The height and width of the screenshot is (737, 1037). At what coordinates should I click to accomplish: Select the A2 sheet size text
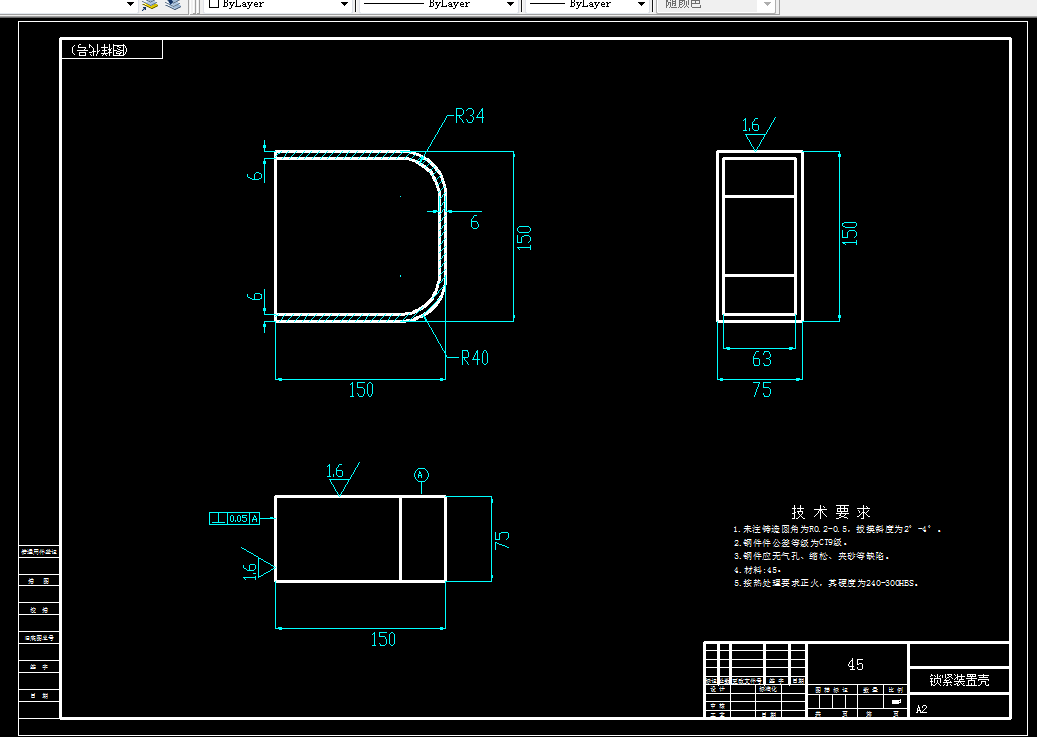click(922, 709)
